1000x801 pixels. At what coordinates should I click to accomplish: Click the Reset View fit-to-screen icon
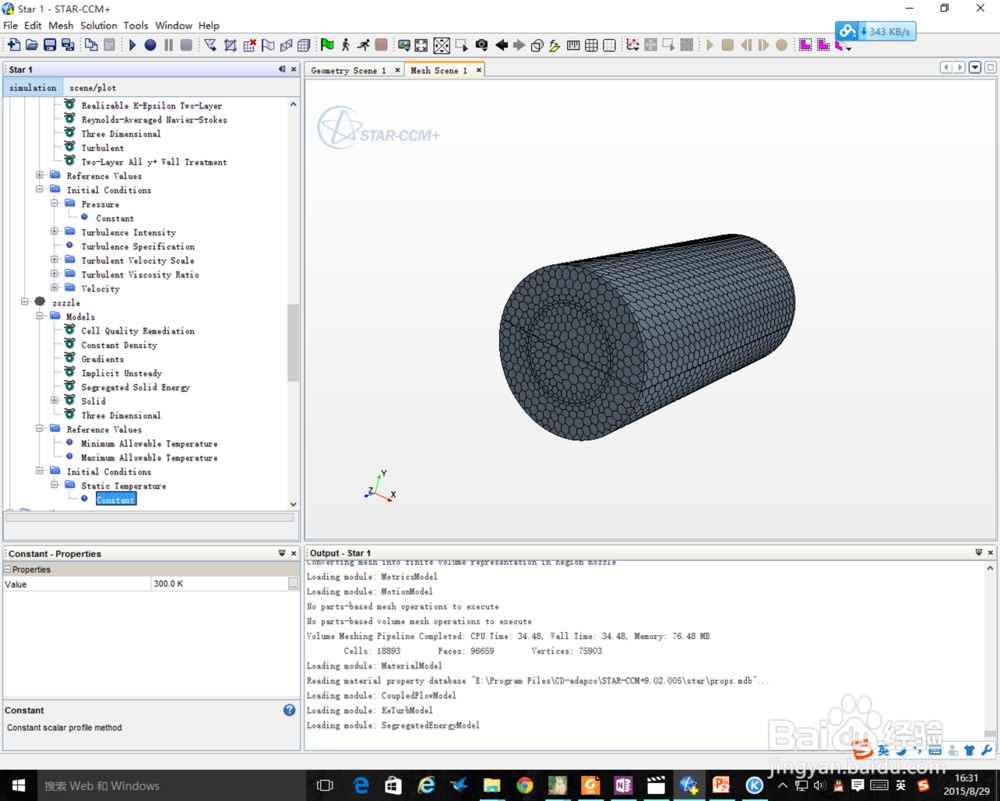tap(422, 45)
